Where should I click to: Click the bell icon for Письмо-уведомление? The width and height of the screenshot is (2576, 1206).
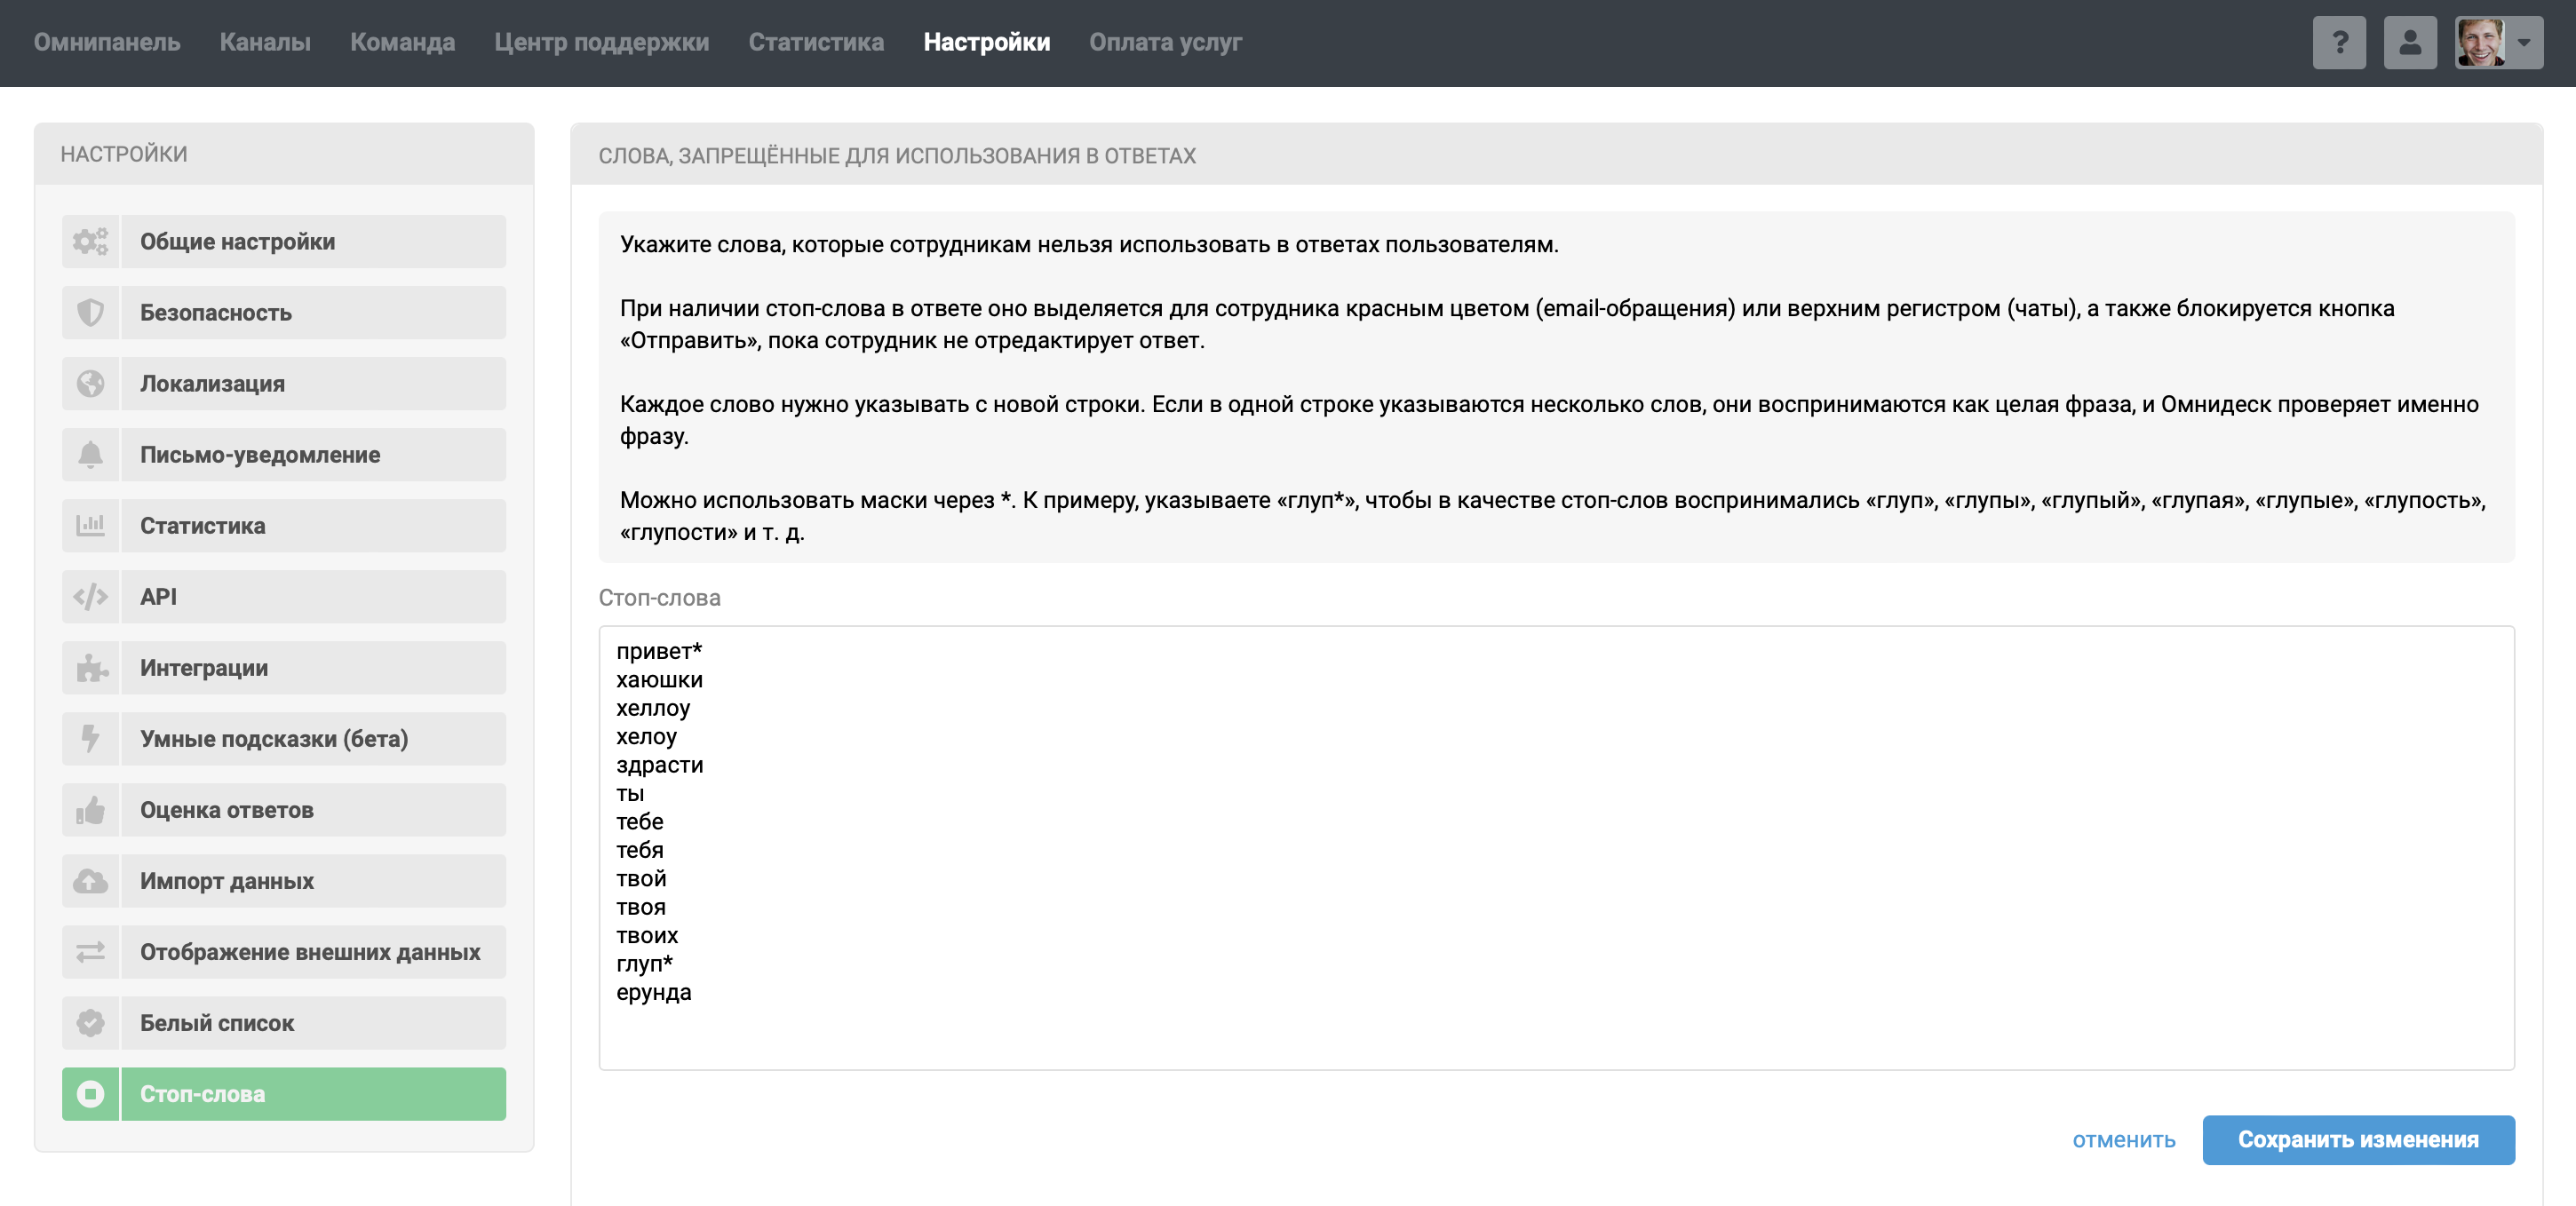pos(90,454)
